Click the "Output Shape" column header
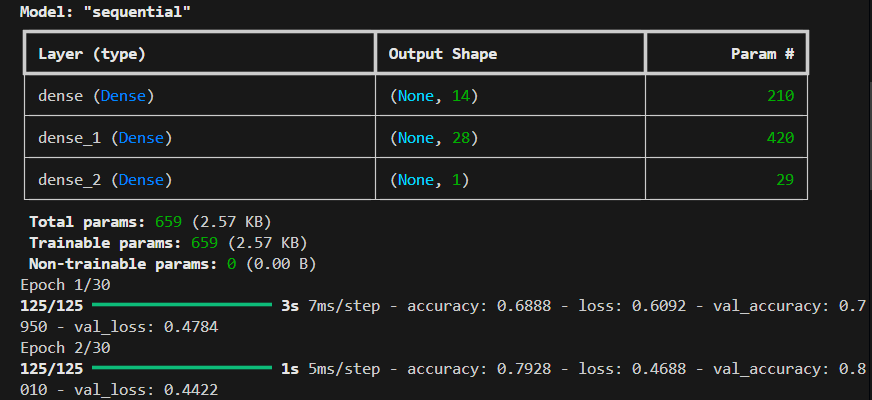 (442, 52)
